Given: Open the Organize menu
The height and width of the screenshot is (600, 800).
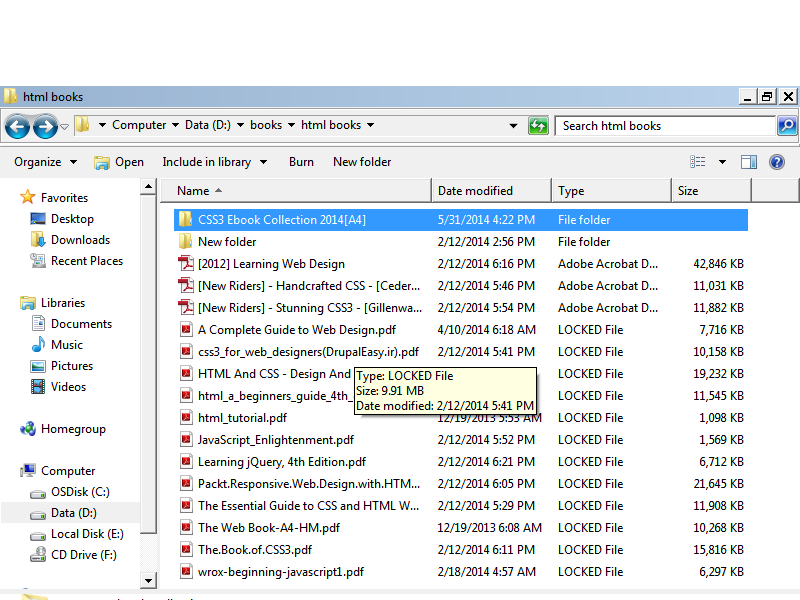Looking at the screenshot, I should click(45, 162).
